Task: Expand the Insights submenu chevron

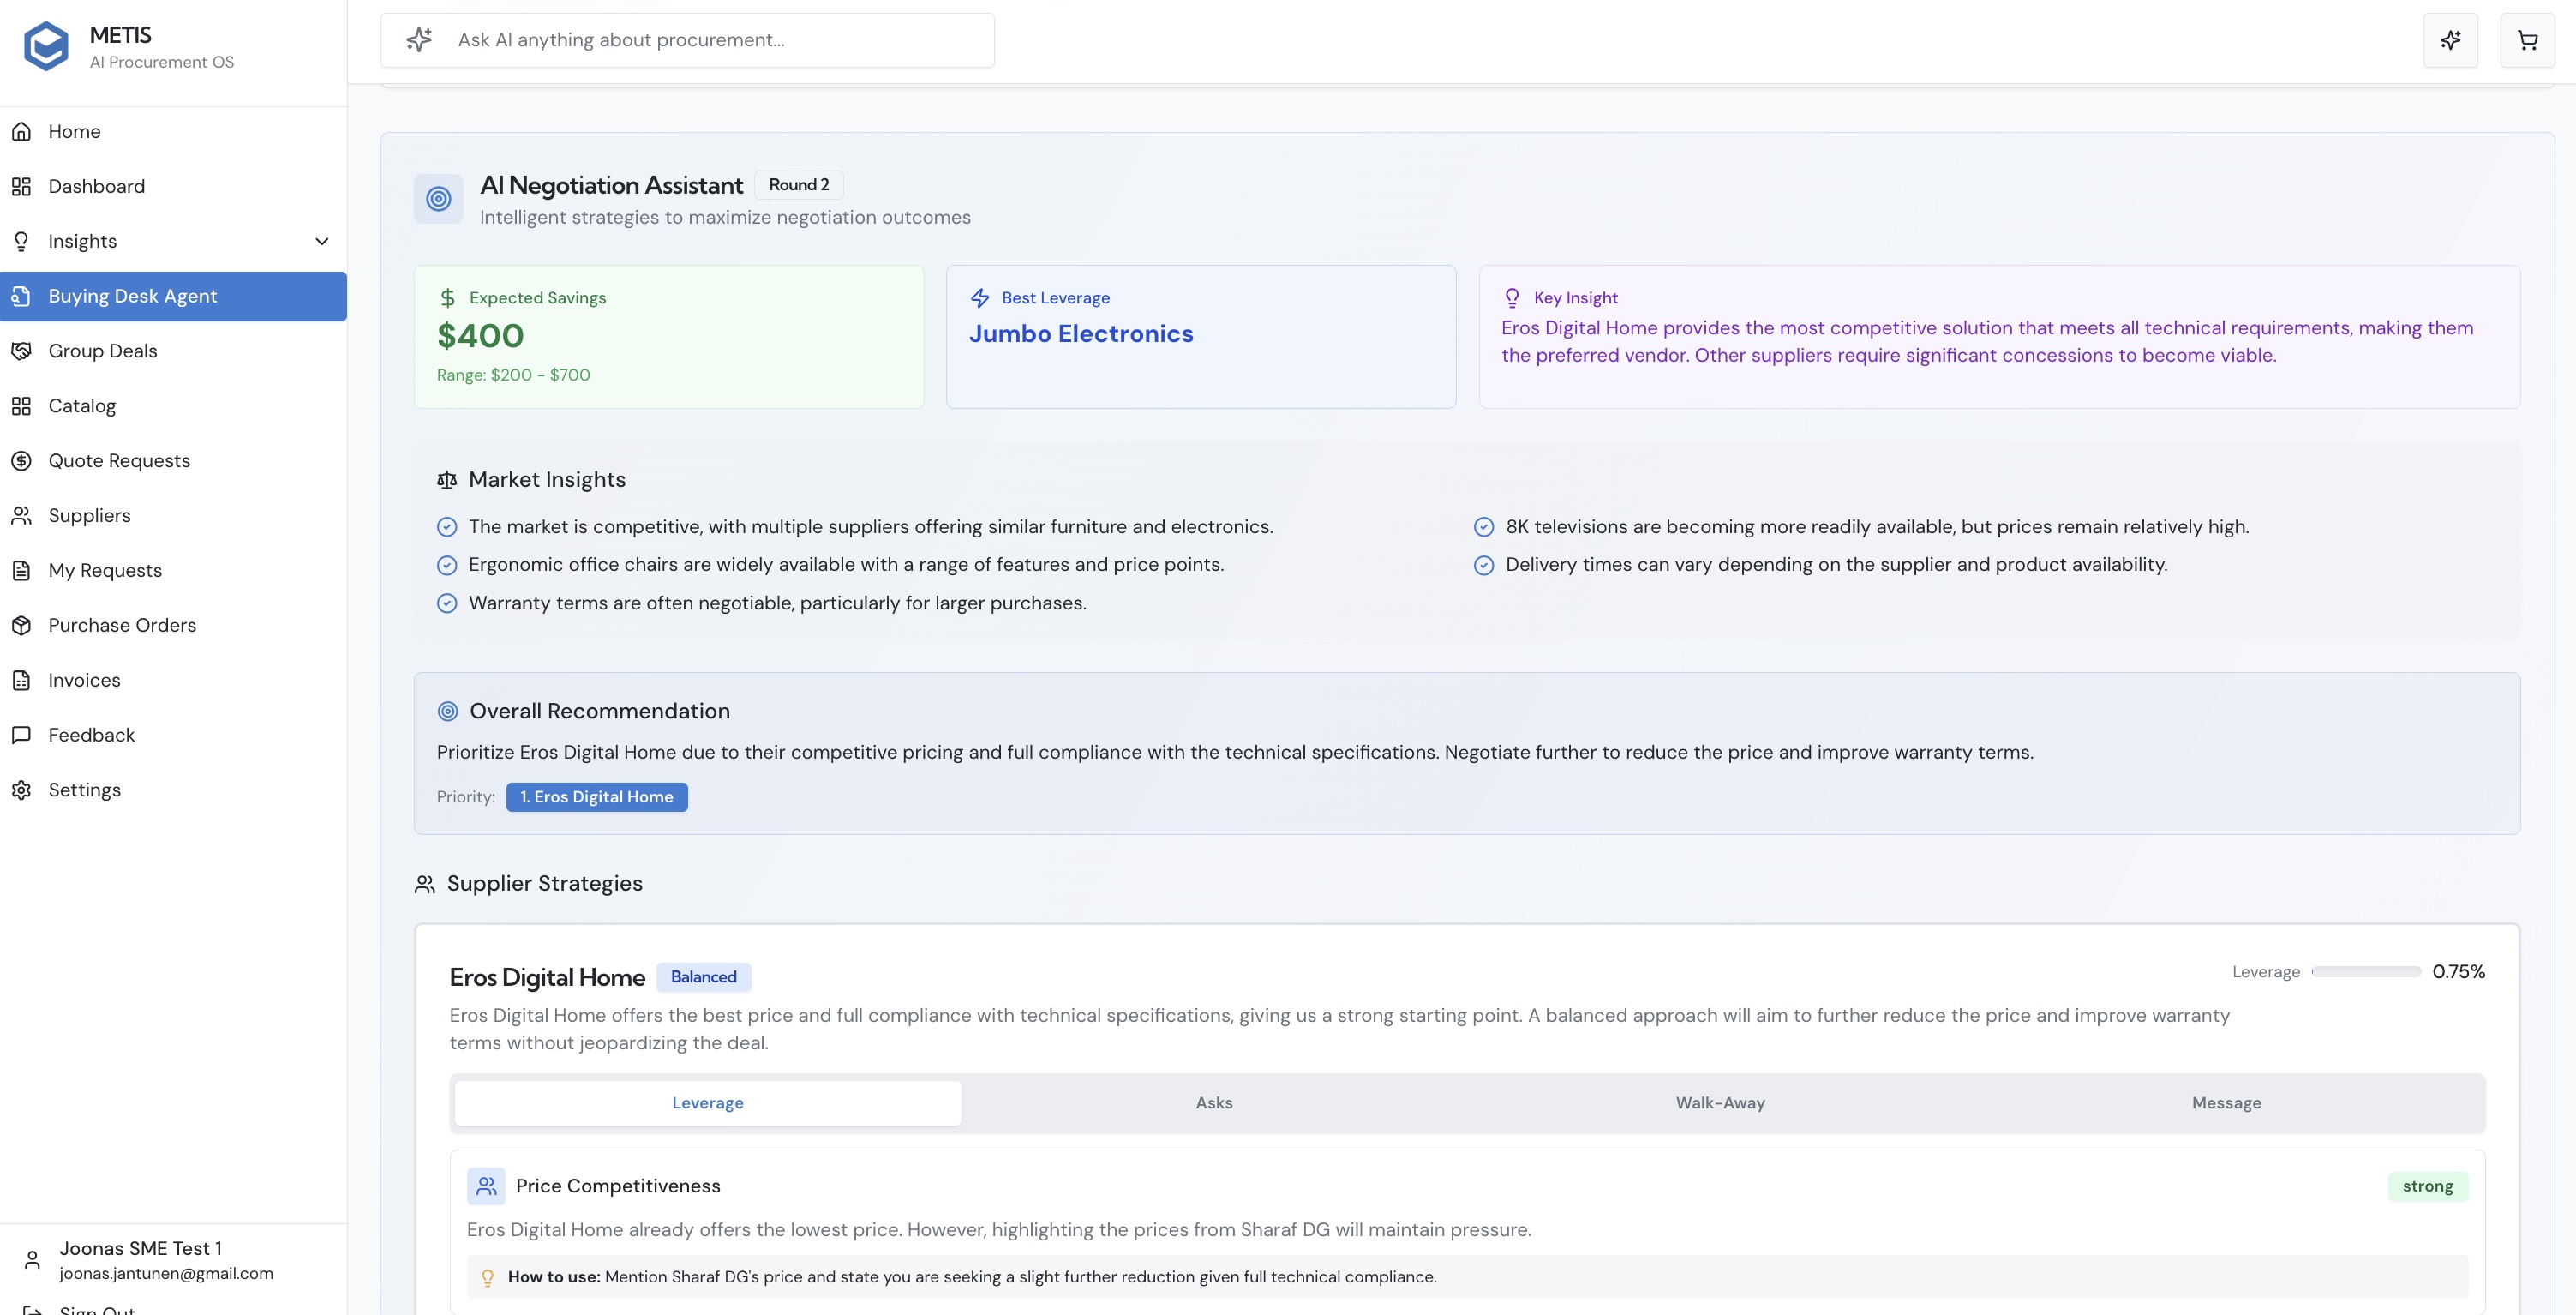Action: 322,241
